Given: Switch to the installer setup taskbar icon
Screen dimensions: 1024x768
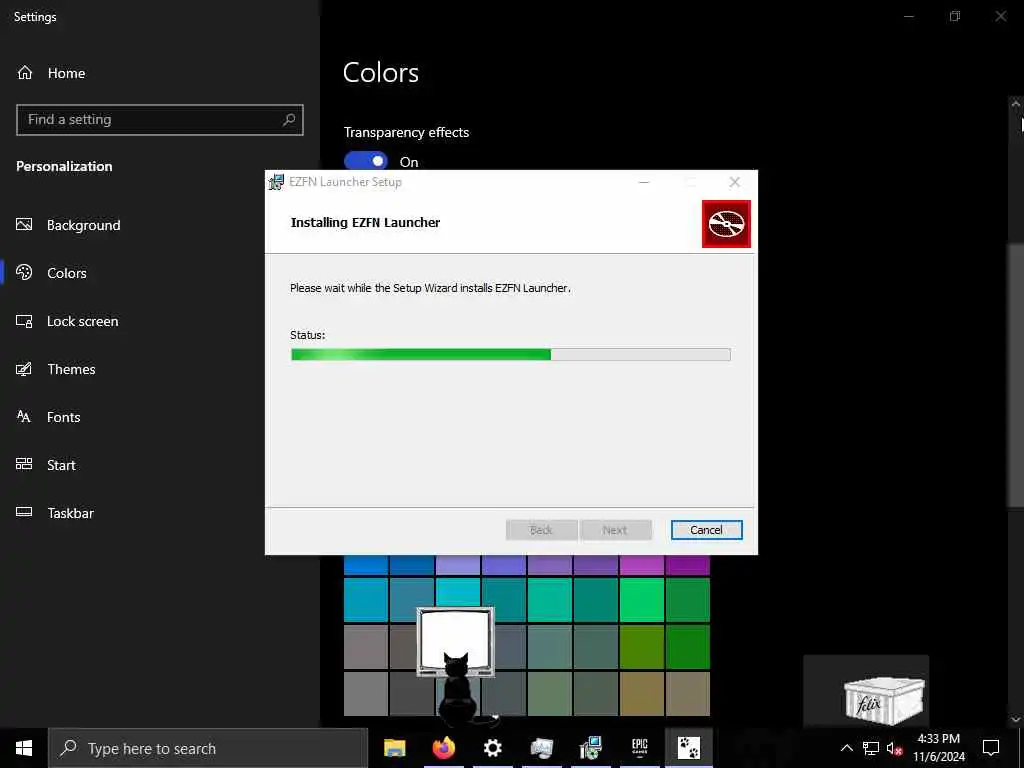Looking at the screenshot, I should click(590, 748).
